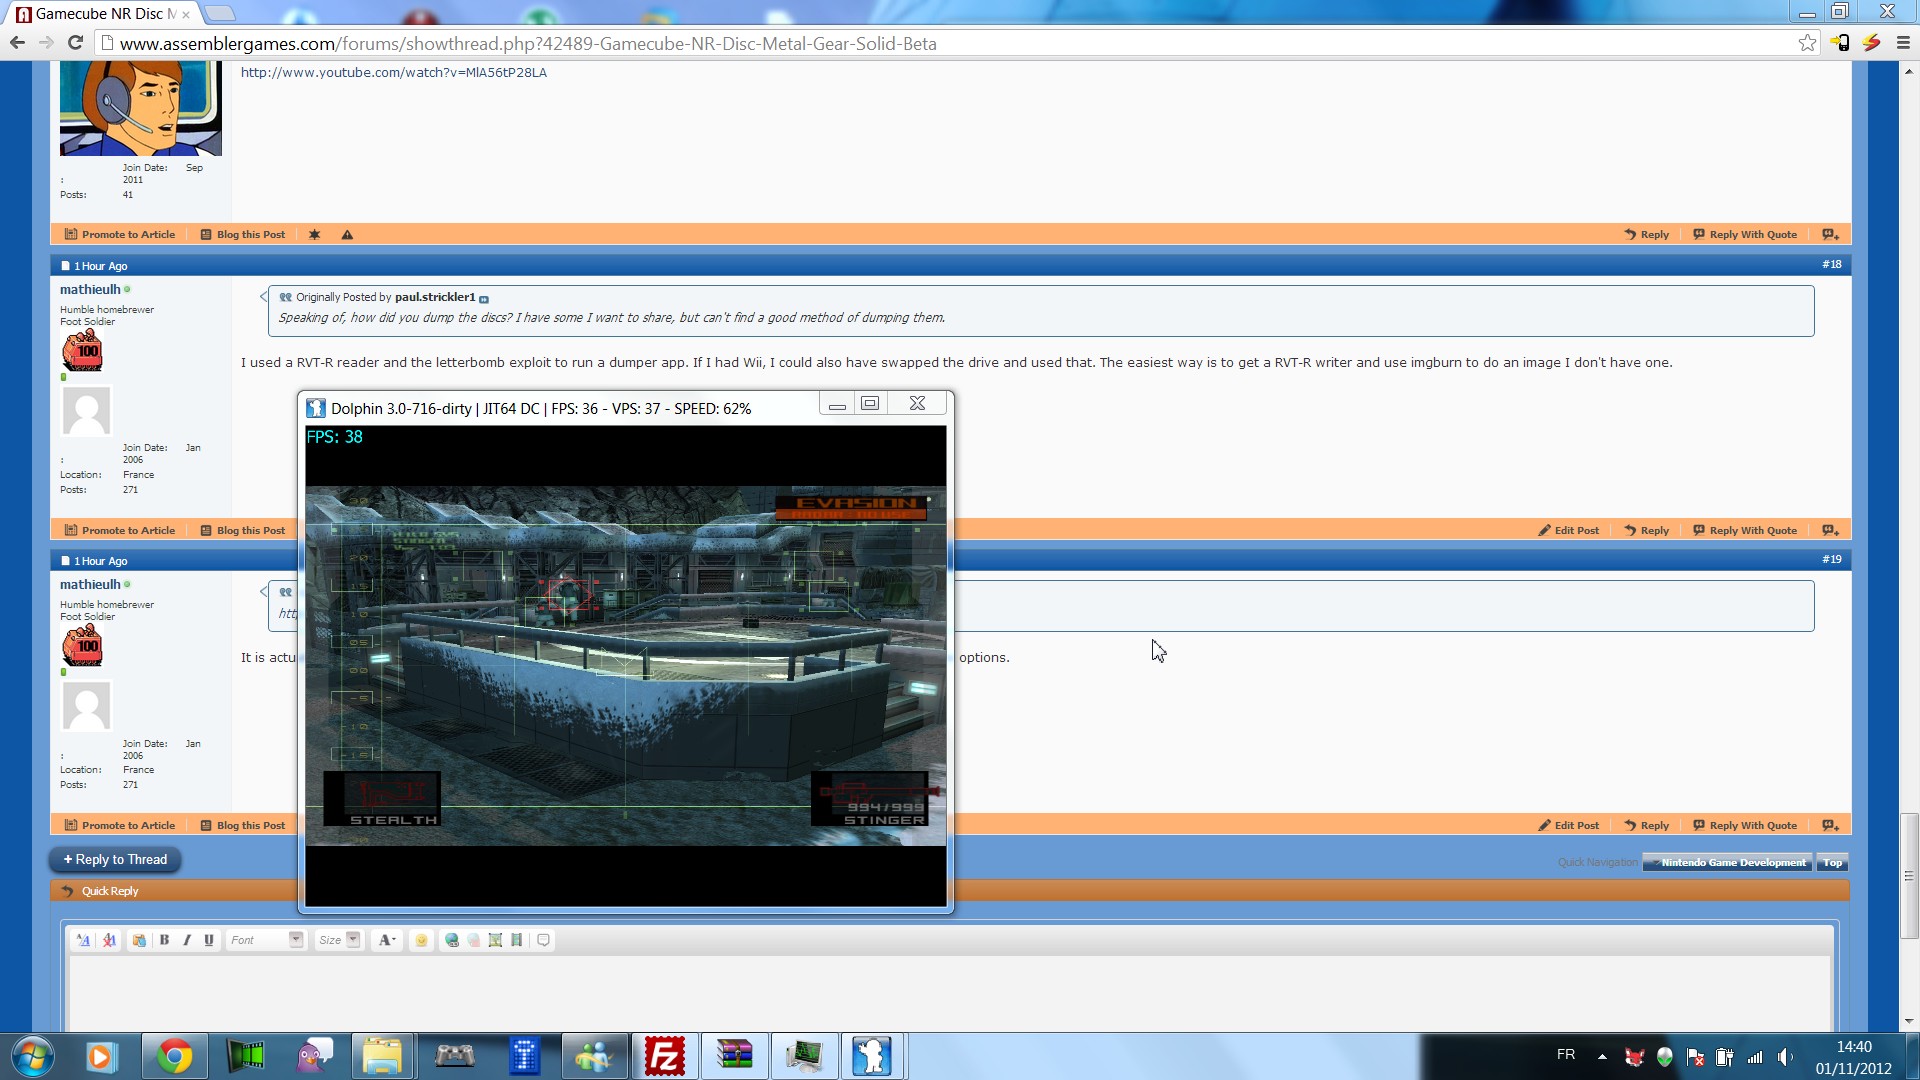Viewport: 1920px width, 1080px height.
Task: Switch to Dolphin emulator taskbar icon
Action: 873,1056
